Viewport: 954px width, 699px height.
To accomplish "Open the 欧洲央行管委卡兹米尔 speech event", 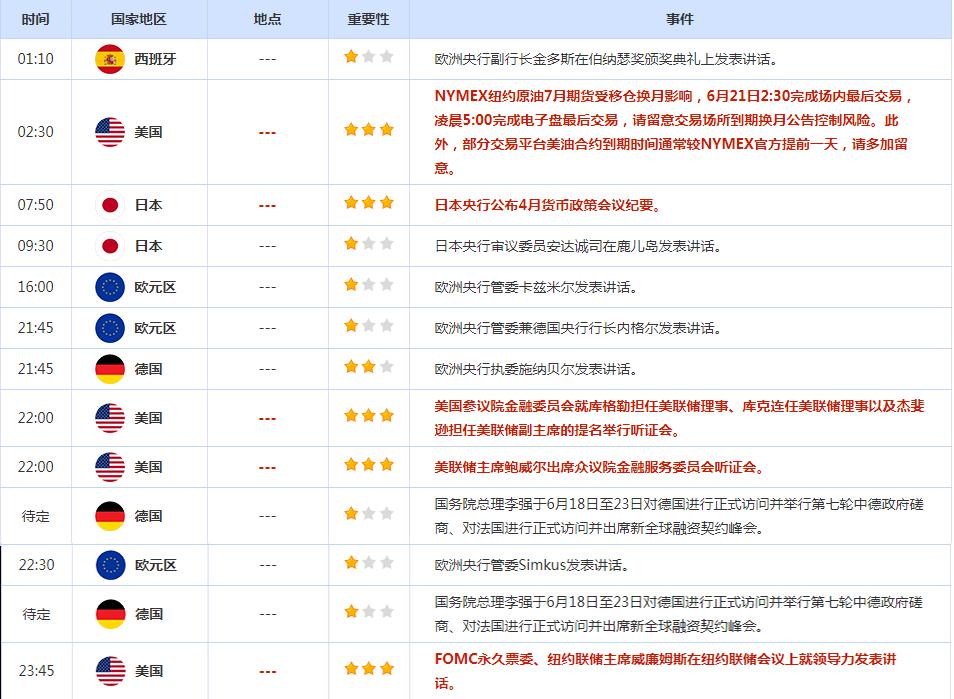I will click(x=535, y=287).
